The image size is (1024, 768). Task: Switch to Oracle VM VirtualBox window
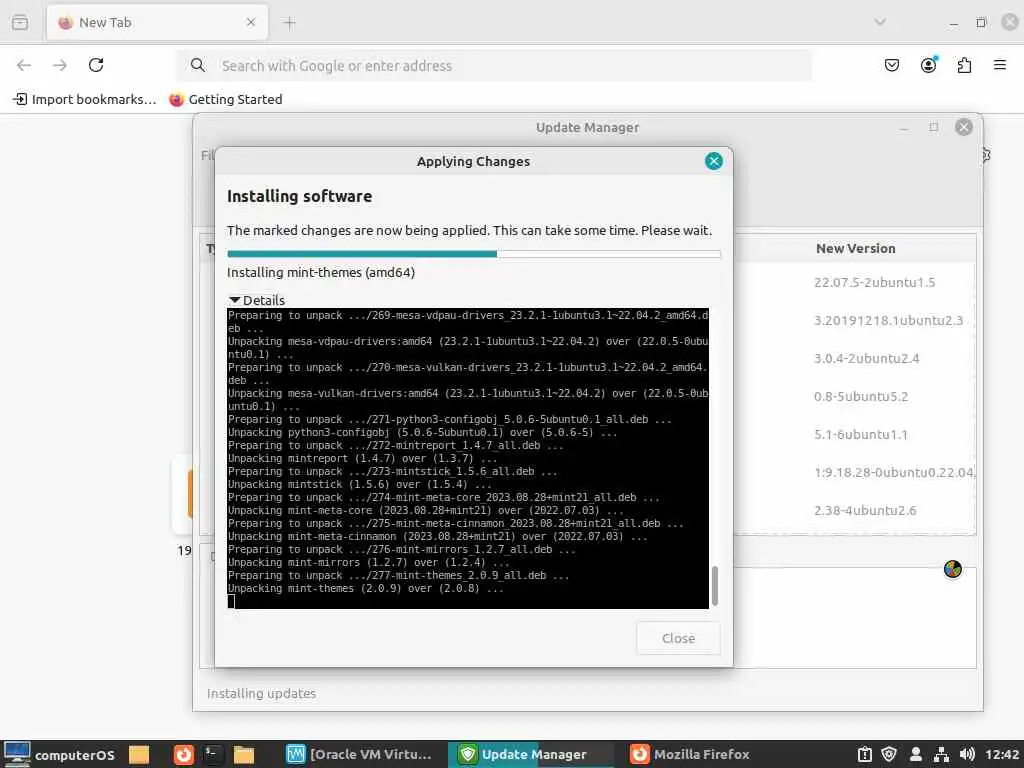359,754
